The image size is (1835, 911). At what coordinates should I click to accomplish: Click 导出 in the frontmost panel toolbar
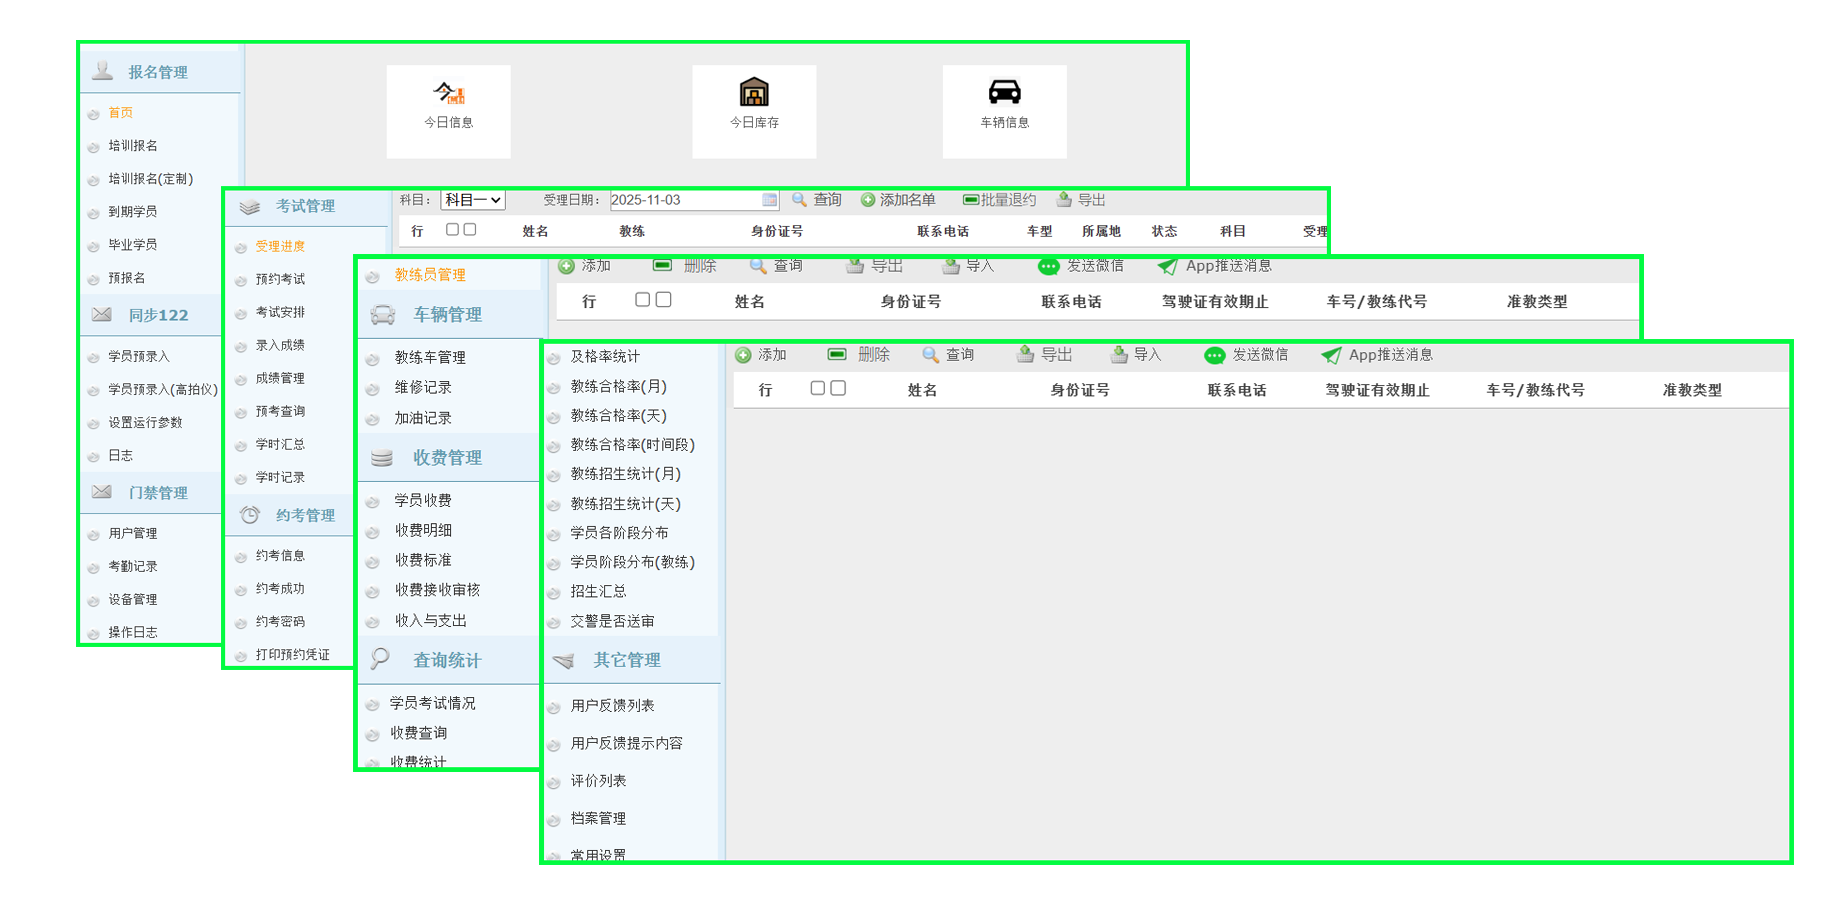tap(1044, 355)
